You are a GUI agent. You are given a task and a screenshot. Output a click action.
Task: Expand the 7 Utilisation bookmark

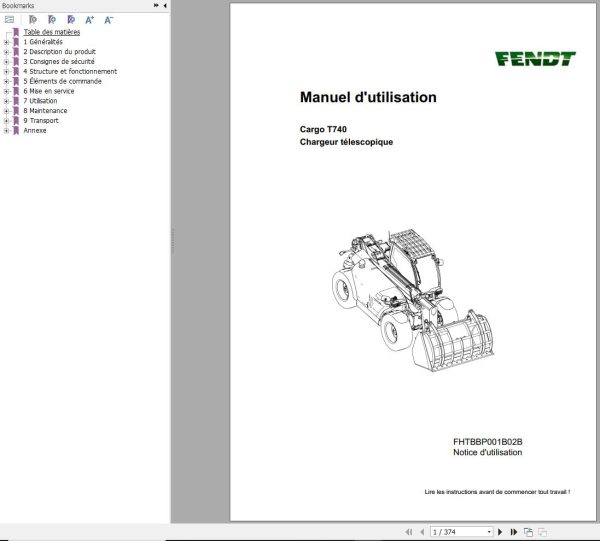(x=6, y=101)
